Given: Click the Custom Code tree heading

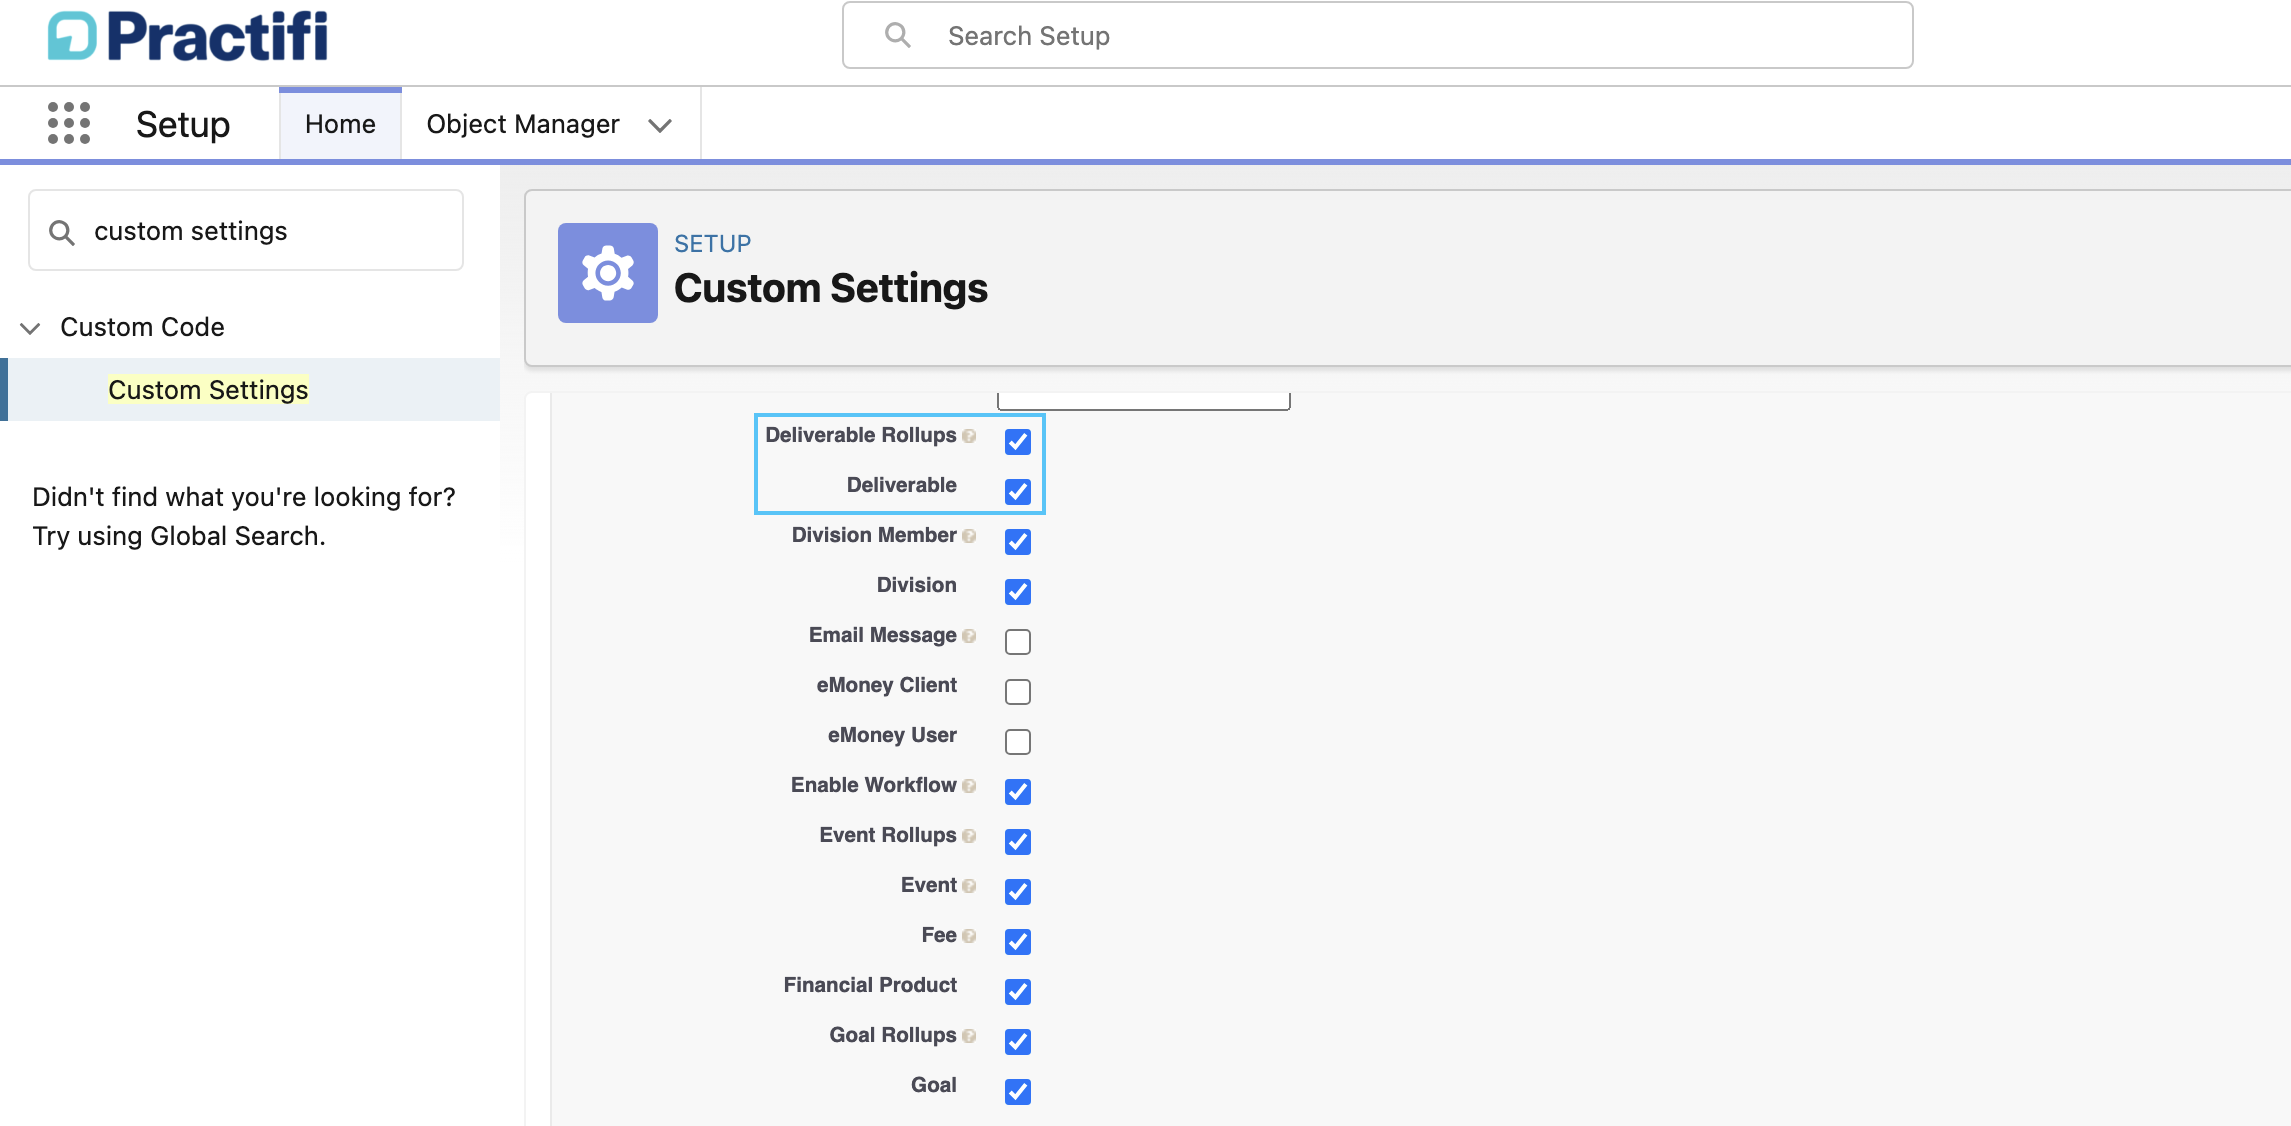Looking at the screenshot, I should (x=142, y=327).
